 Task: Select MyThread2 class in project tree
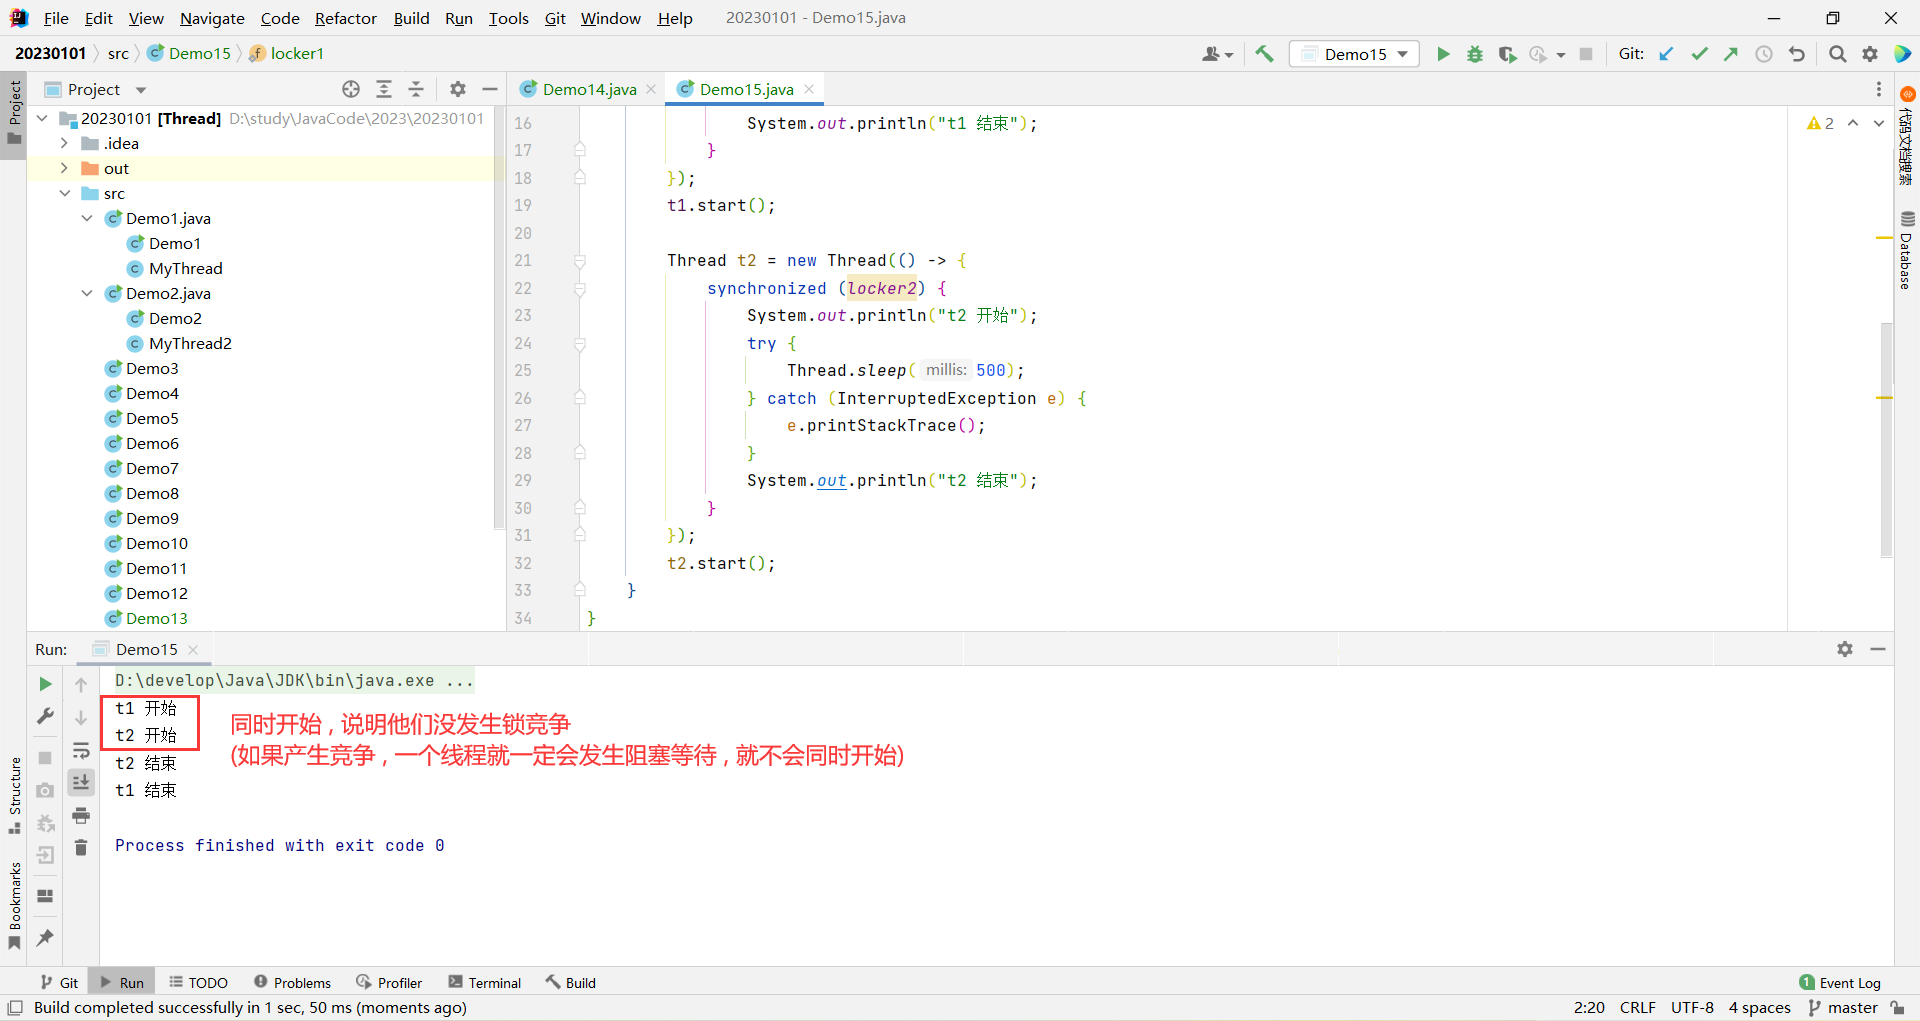(190, 343)
